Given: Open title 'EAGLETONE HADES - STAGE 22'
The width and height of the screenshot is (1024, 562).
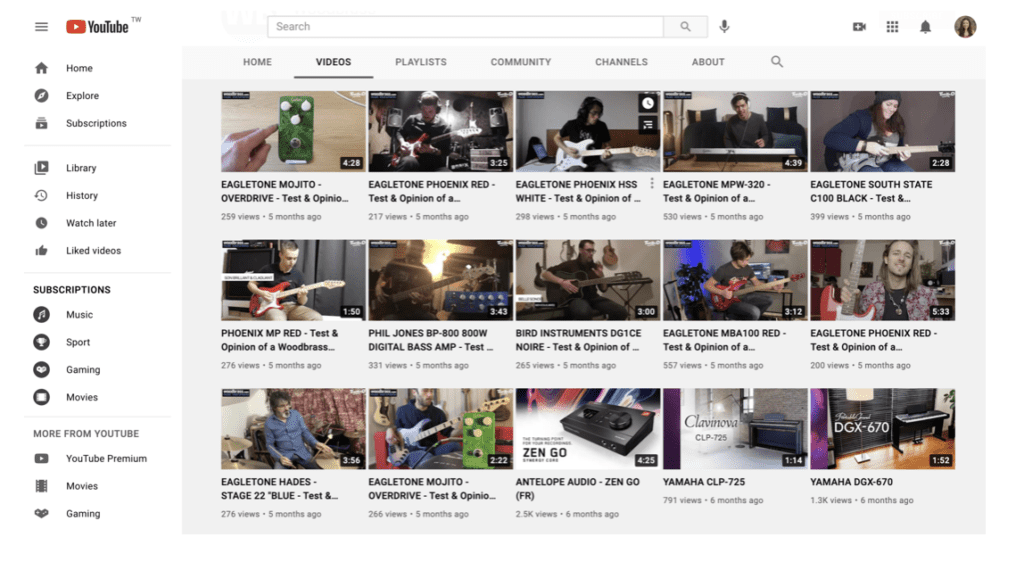Looking at the screenshot, I should [x=280, y=489].
